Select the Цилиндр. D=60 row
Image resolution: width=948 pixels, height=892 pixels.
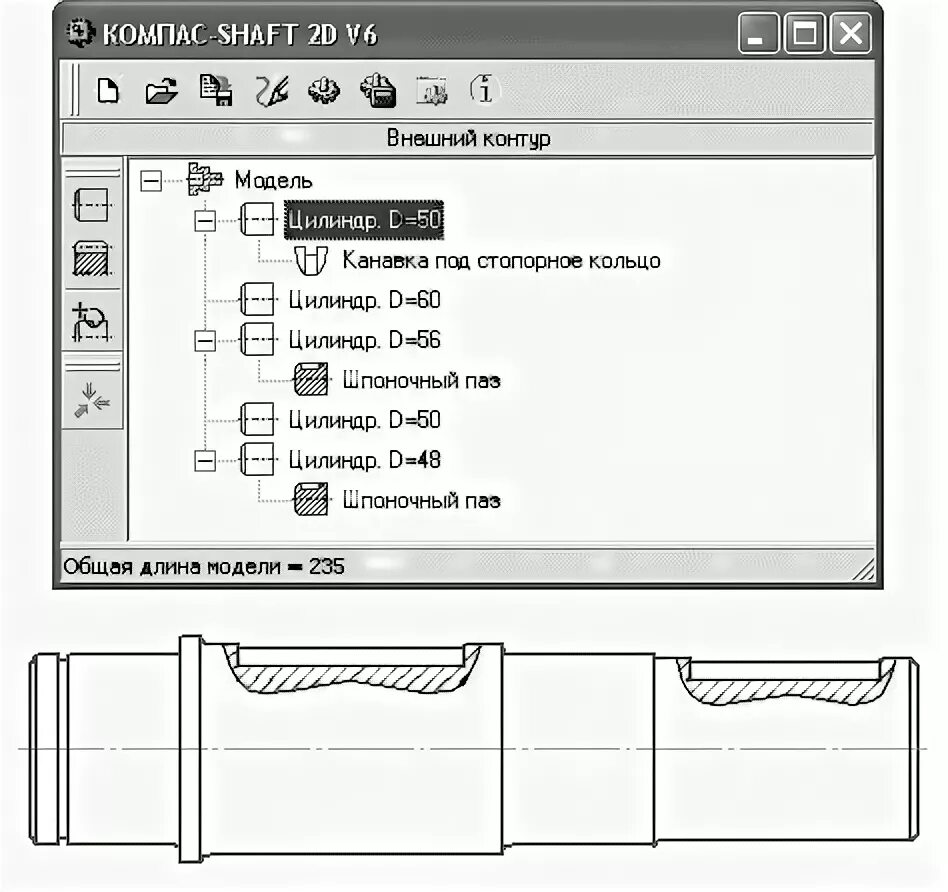tap(365, 299)
